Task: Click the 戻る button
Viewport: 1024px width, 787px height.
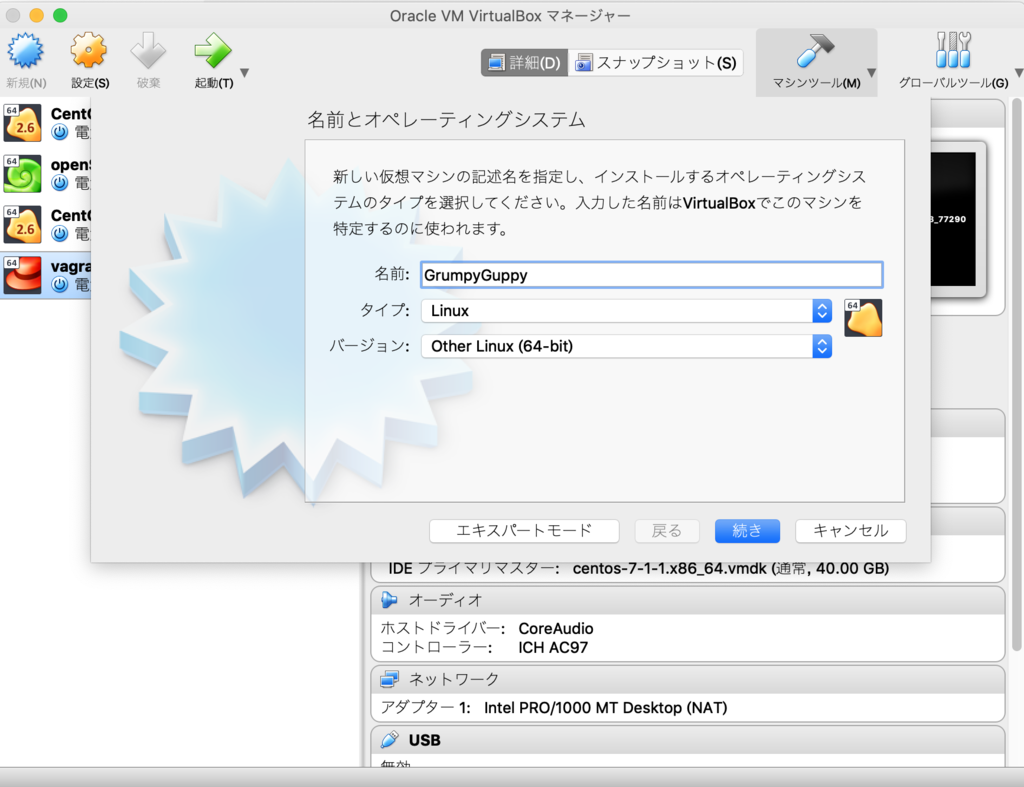Action: (x=667, y=531)
